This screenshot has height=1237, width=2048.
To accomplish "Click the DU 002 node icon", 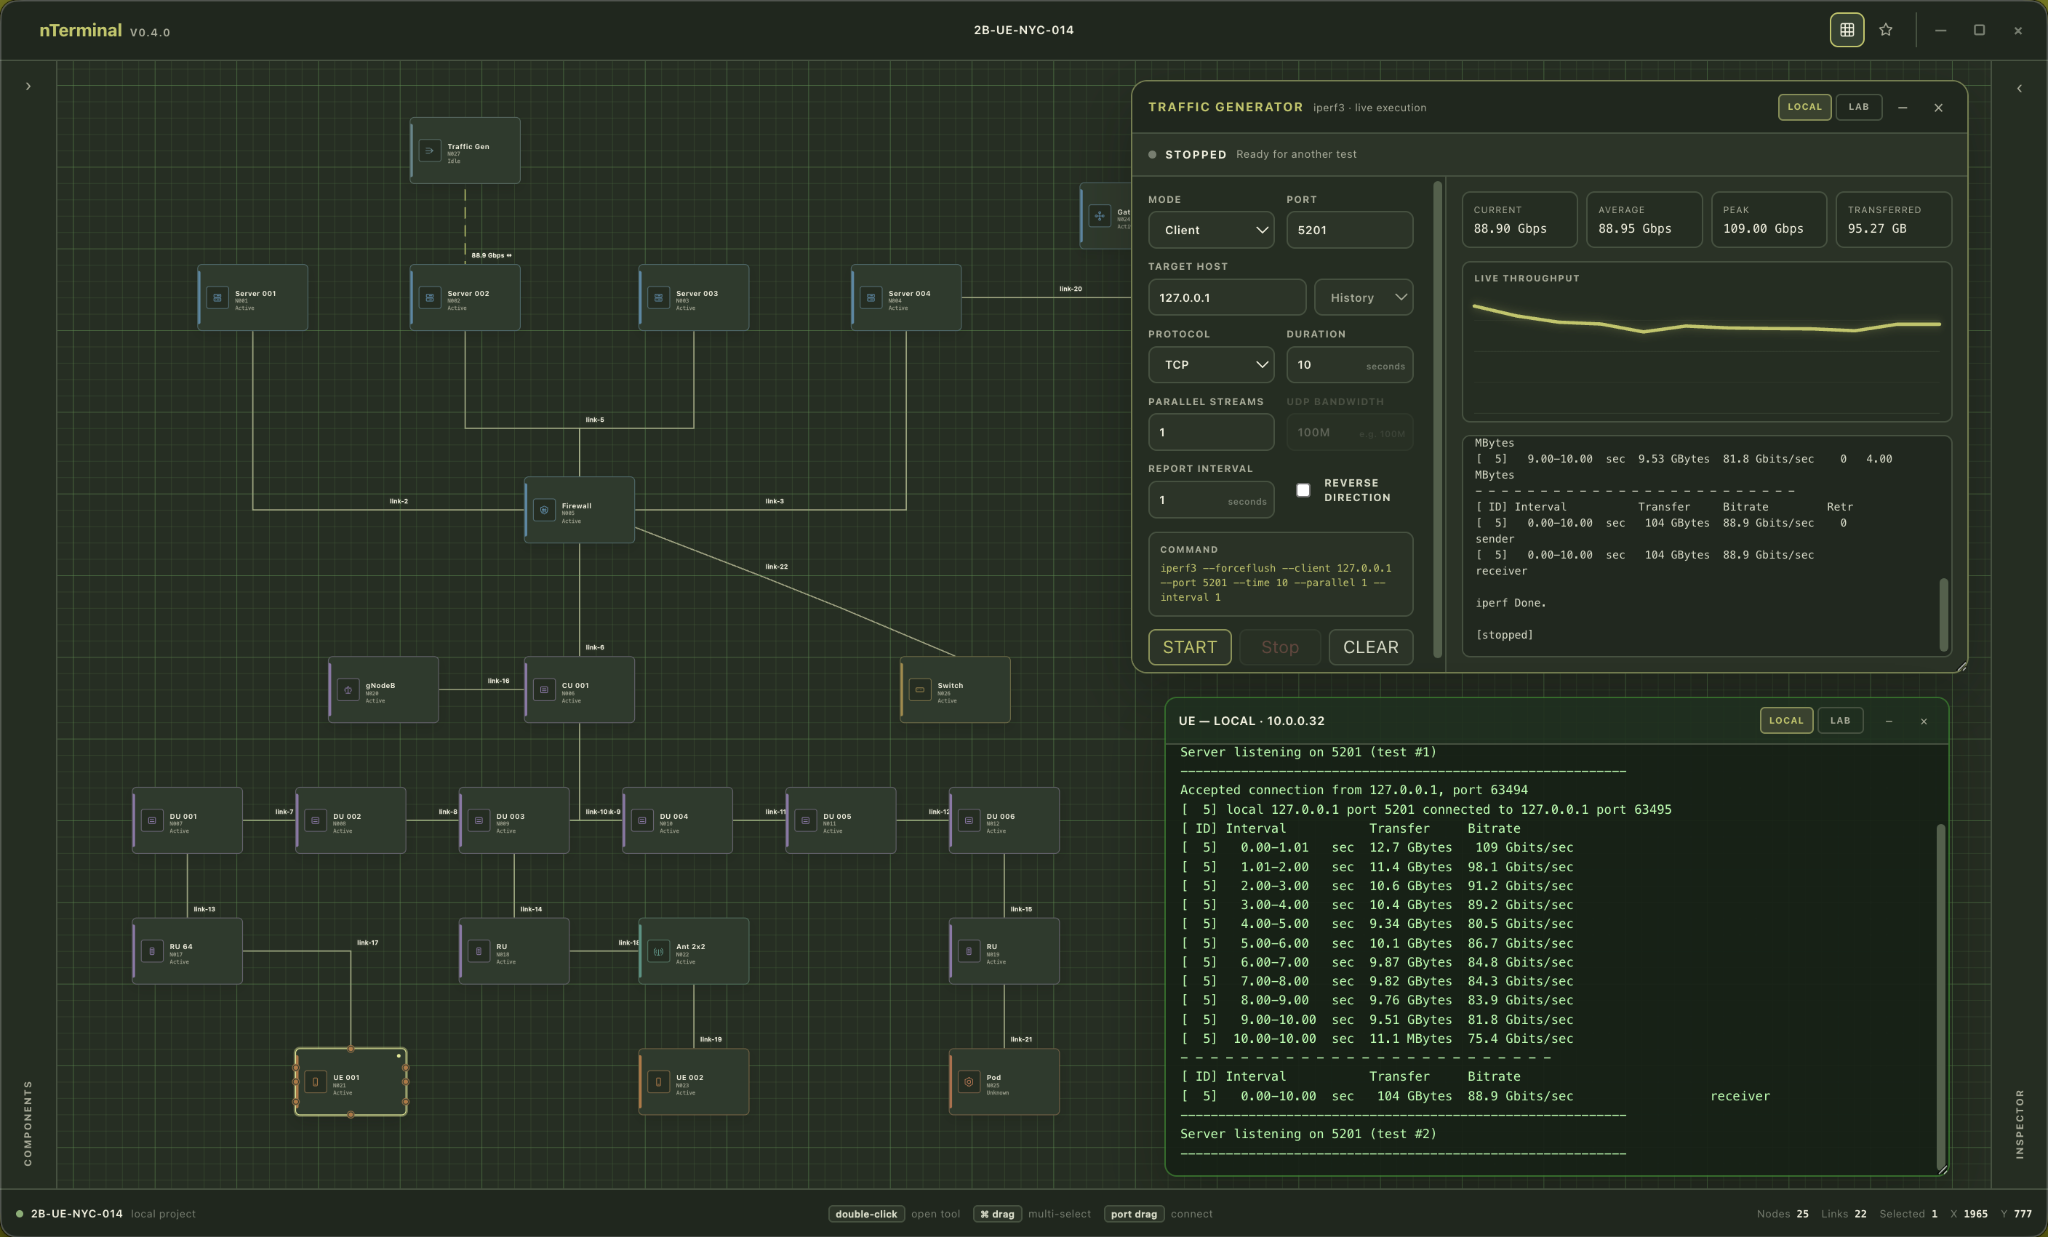I will pos(315,821).
